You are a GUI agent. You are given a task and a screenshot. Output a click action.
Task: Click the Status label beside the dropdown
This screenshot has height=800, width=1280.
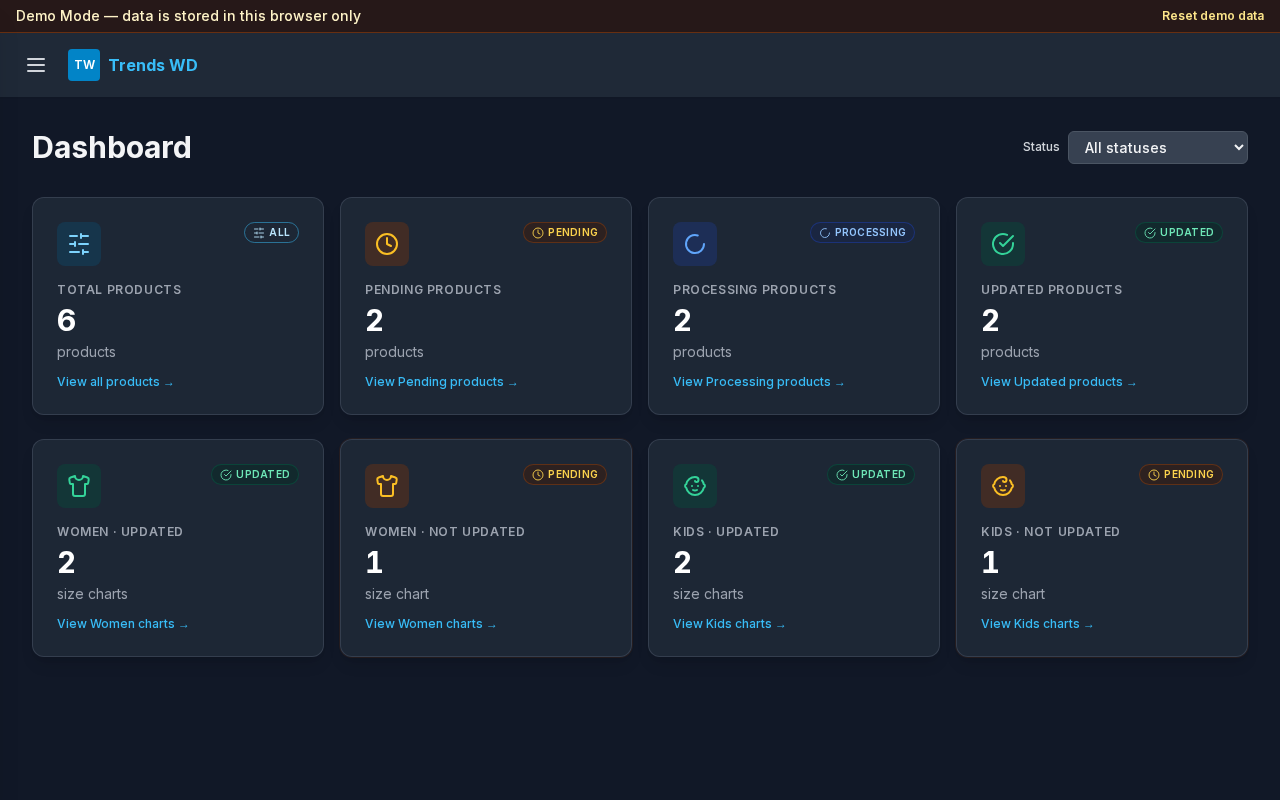click(1041, 147)
